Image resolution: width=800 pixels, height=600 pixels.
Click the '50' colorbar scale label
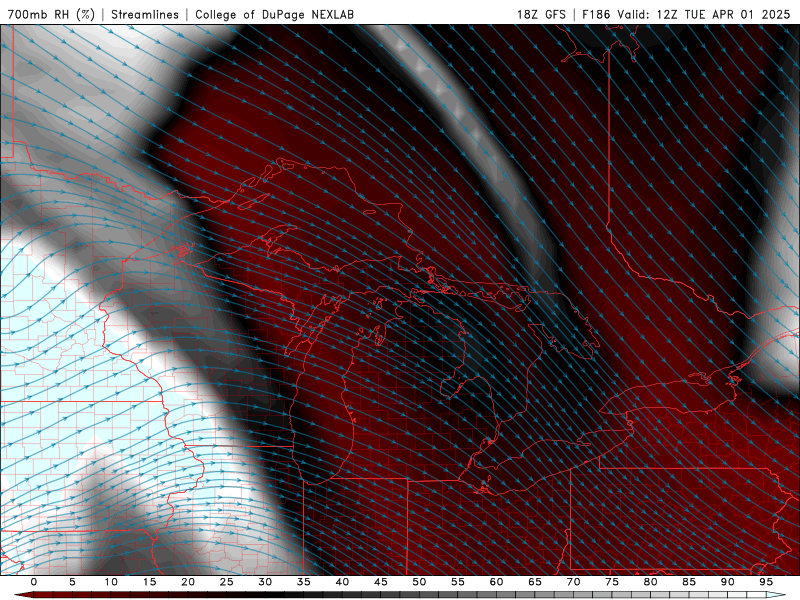click(x=419, y=582)
